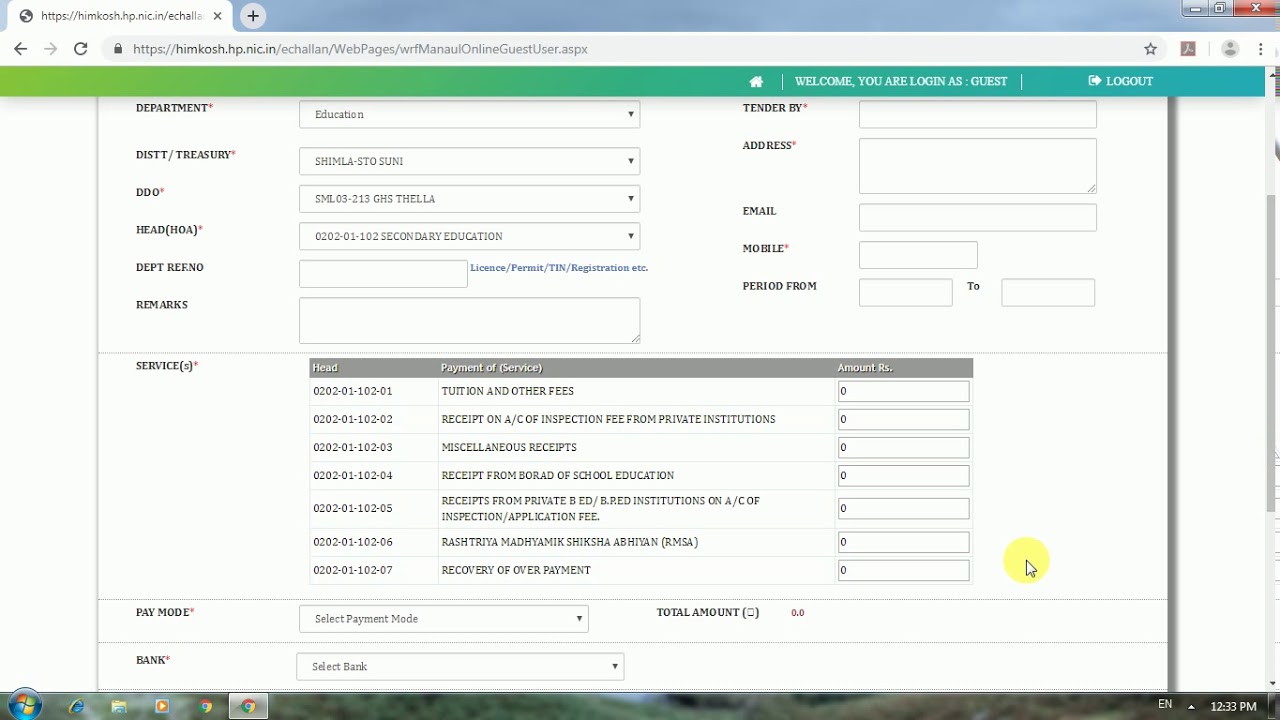Click the browser address bar URL
1280x720 pixels.
360,49
